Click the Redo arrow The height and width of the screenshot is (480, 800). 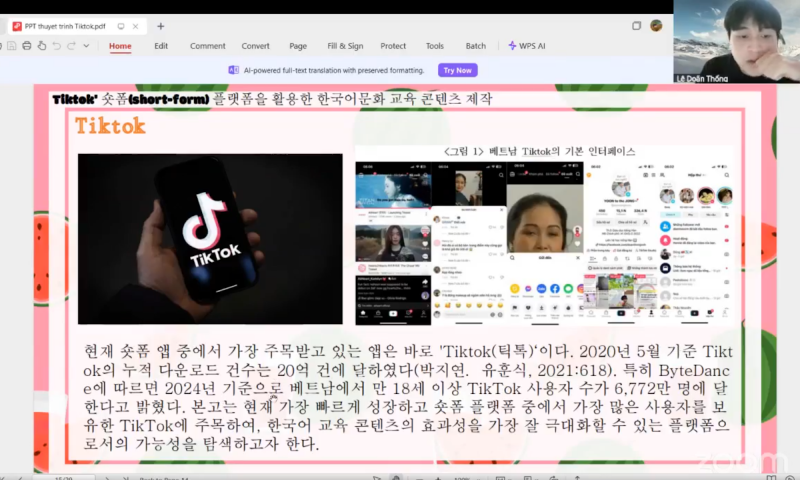[x=71, y=46]
